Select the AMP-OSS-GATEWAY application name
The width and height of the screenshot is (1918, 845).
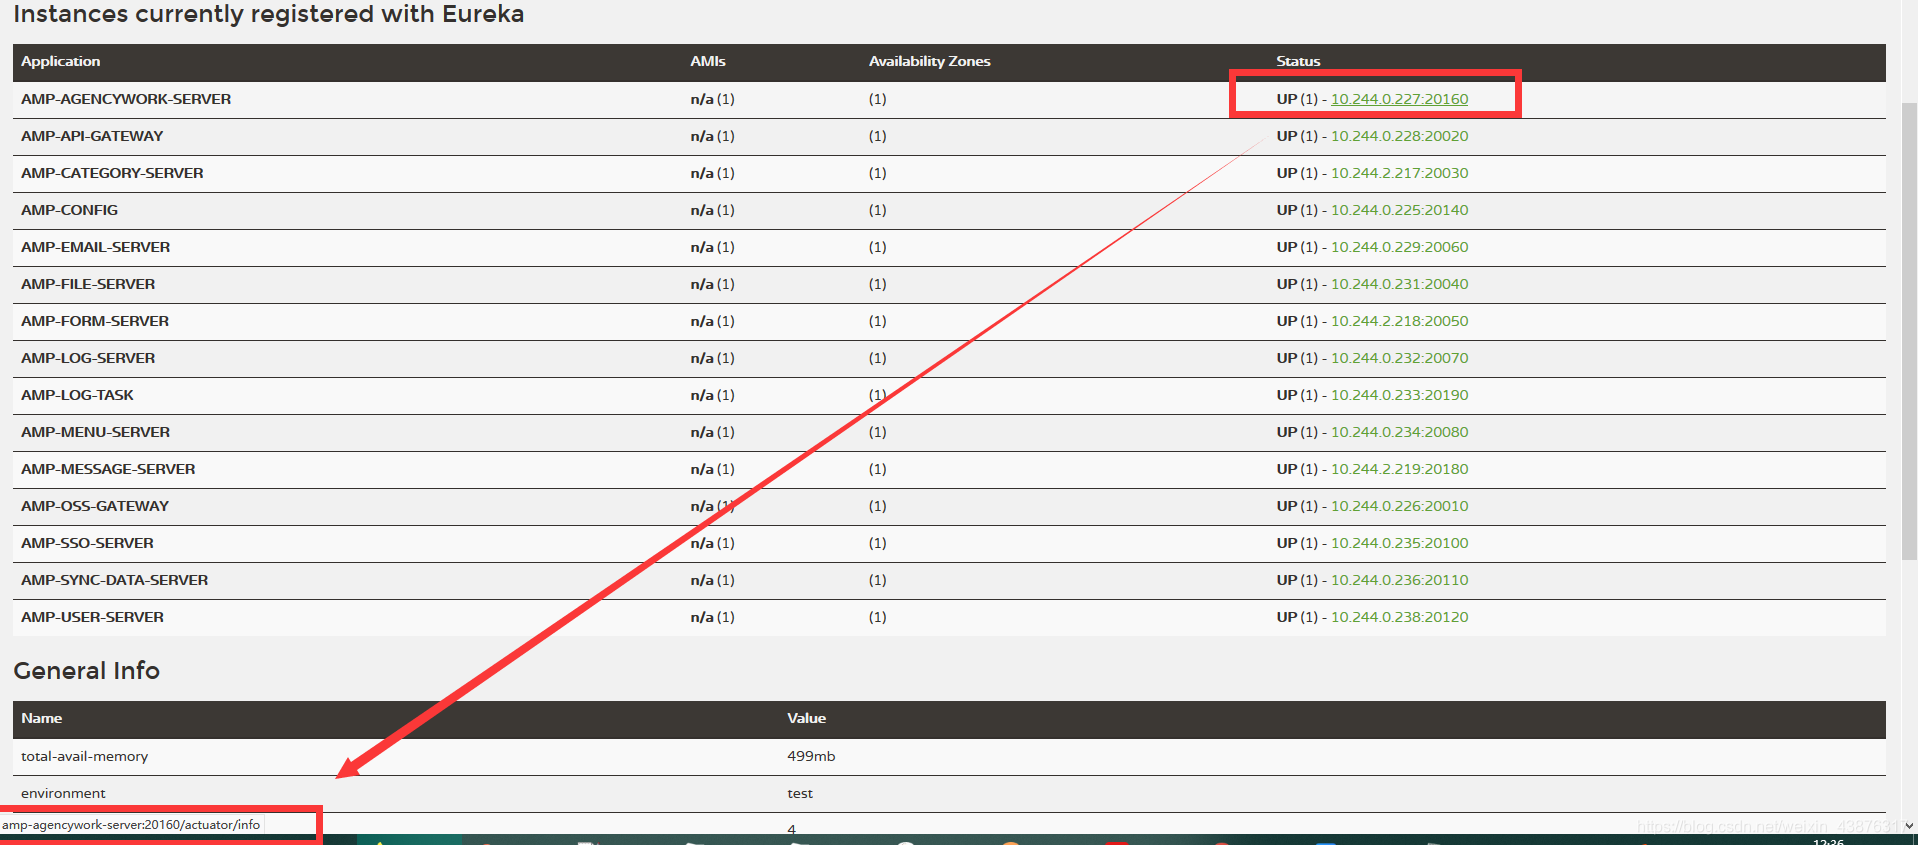pos(95,506)
